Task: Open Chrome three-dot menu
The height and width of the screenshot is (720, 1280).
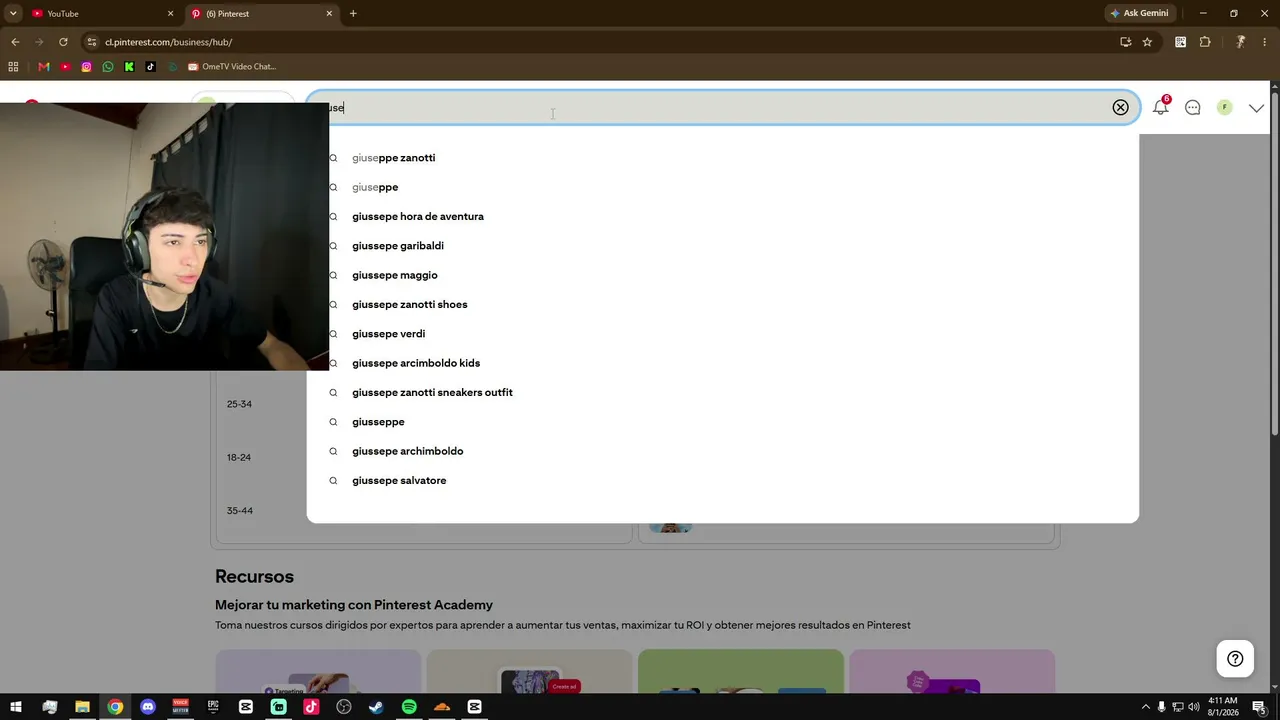Action: point(1265,42)
